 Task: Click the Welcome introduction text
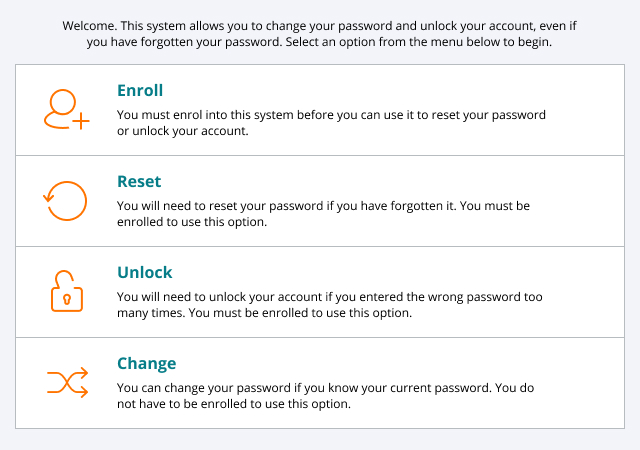(x=319, y=34)
